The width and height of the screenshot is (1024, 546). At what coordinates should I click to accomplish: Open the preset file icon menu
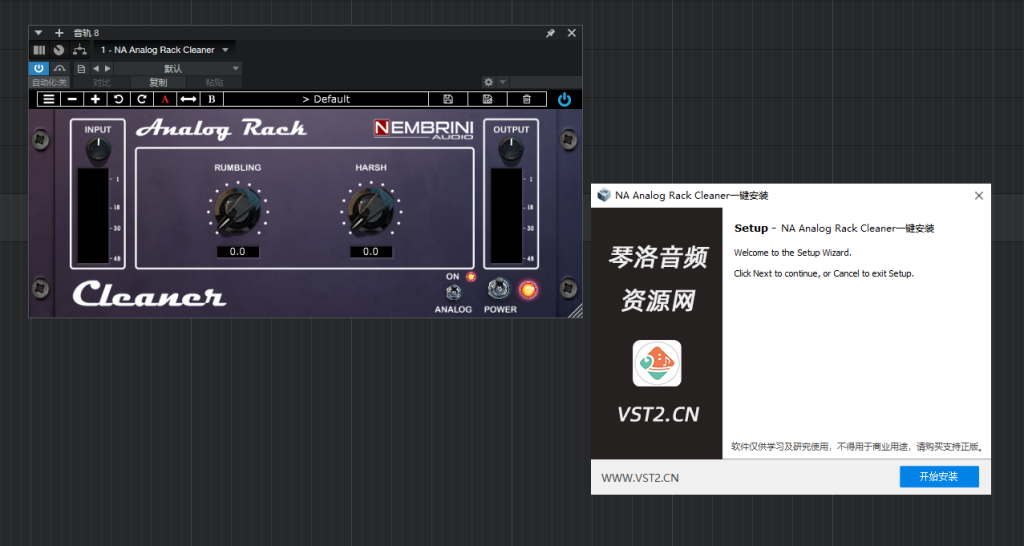point(81,69)
